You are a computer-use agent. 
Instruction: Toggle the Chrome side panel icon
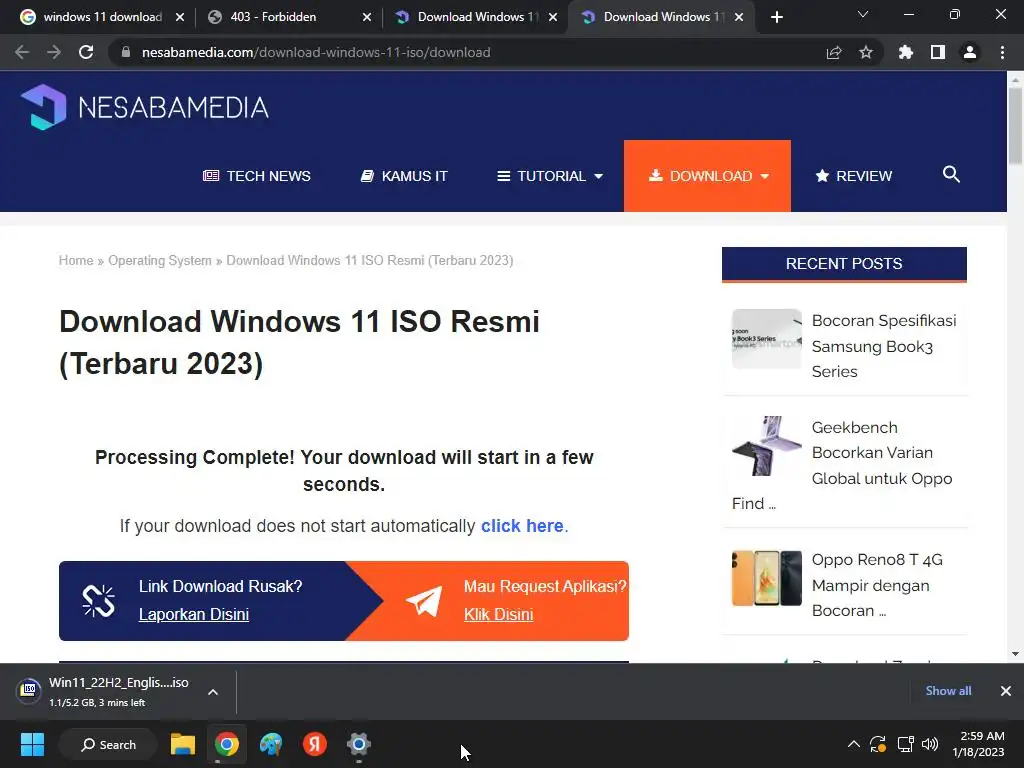(938, 52)
